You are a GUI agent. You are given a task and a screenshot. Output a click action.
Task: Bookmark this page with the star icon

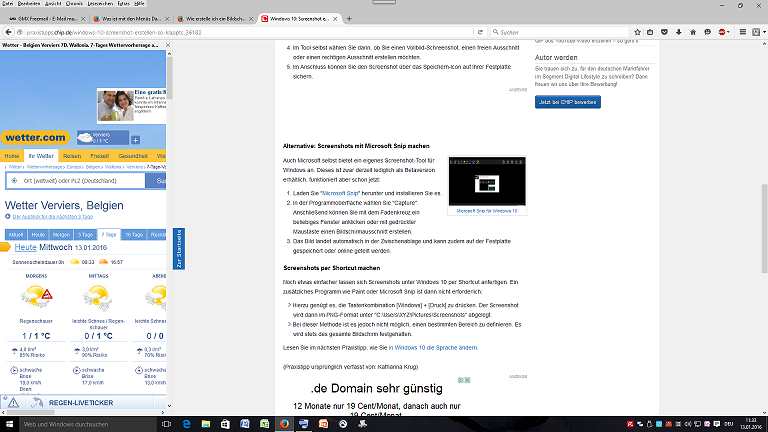click(637, 32)
